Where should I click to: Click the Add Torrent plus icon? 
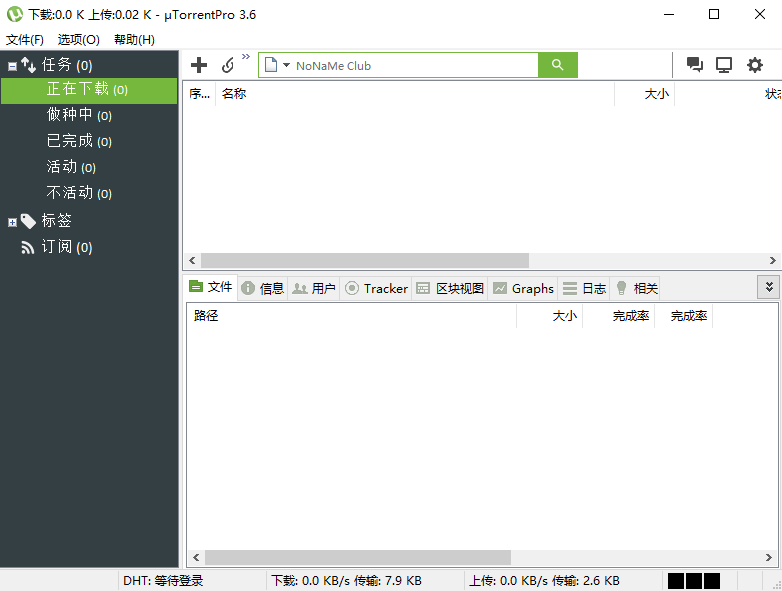pos(198,65)
